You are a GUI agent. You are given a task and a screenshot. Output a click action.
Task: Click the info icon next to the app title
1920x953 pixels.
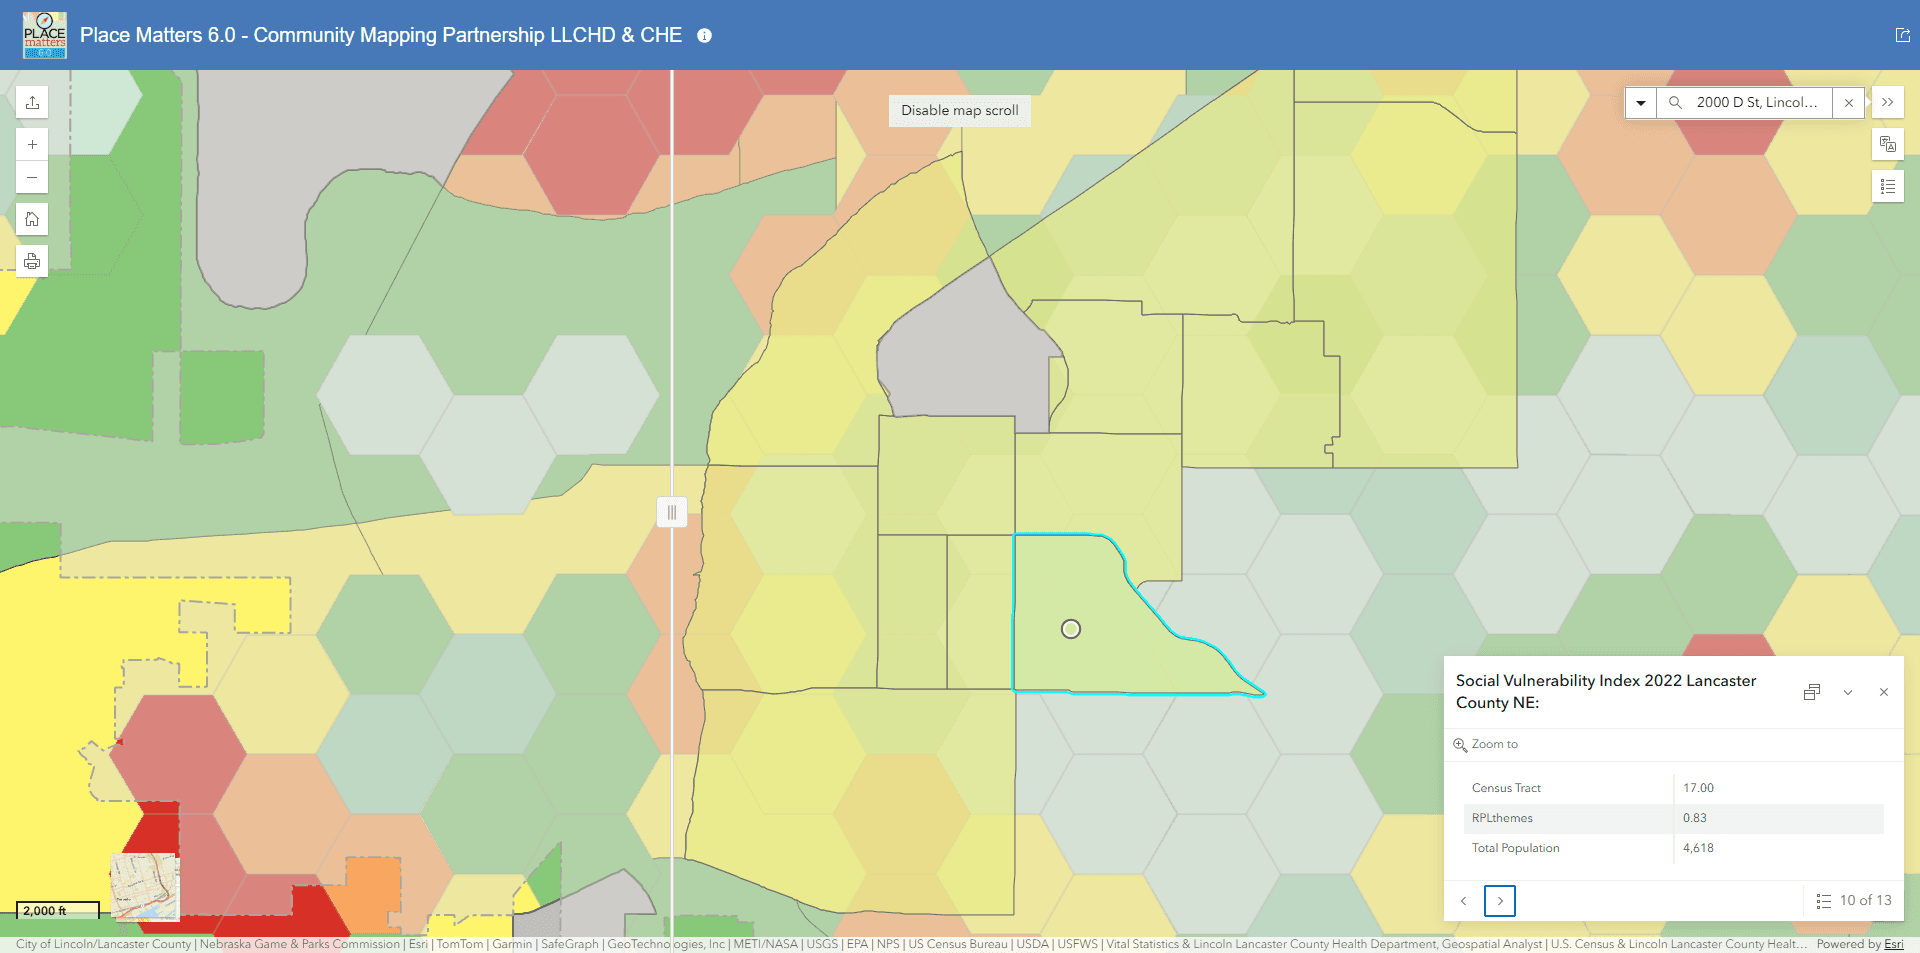point(704,35)
